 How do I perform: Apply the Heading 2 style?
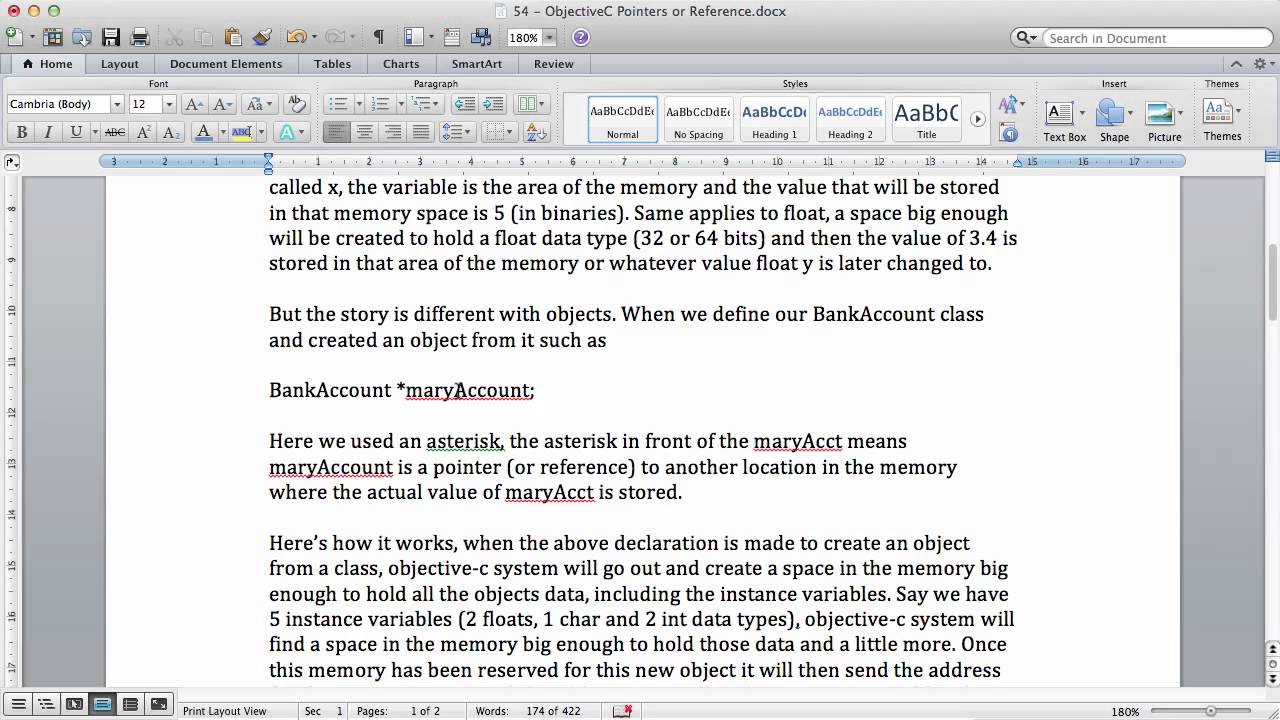point(850,119)
